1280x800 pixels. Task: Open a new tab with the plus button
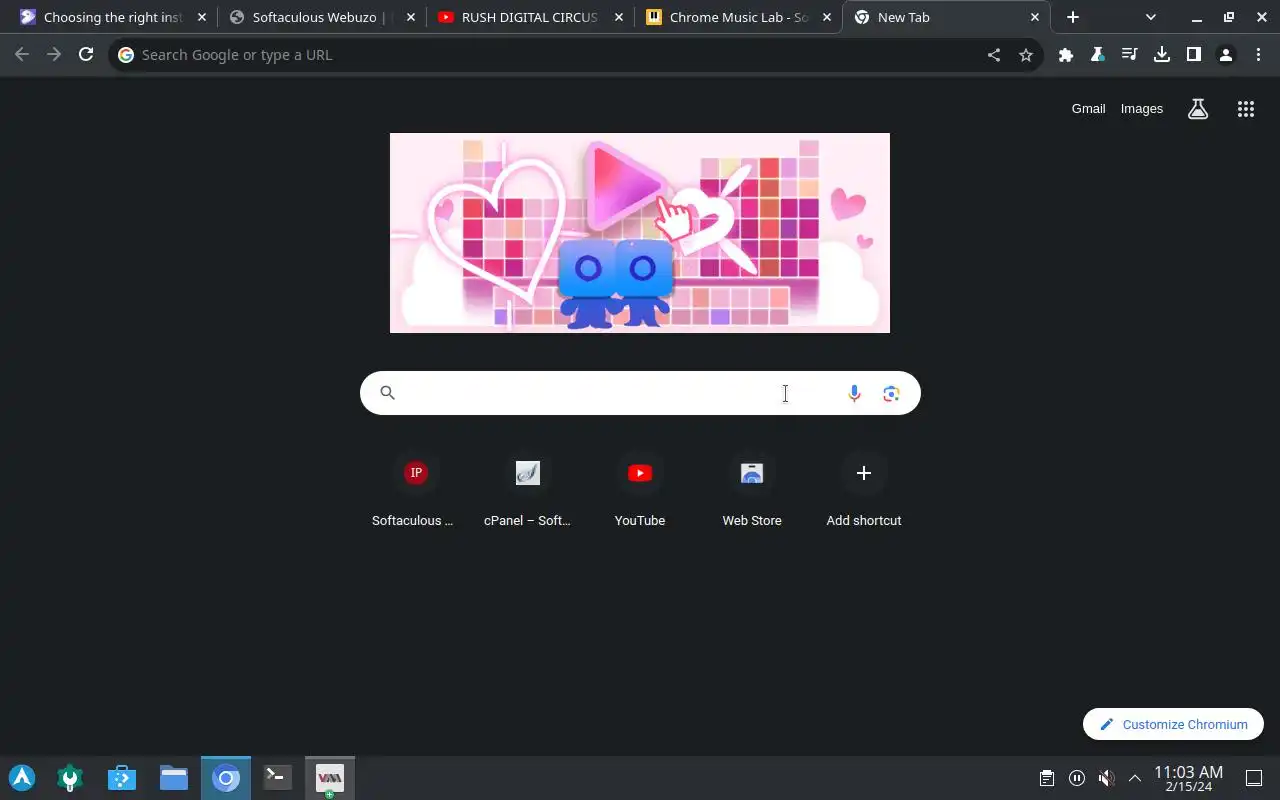(x=1073, y=17)
